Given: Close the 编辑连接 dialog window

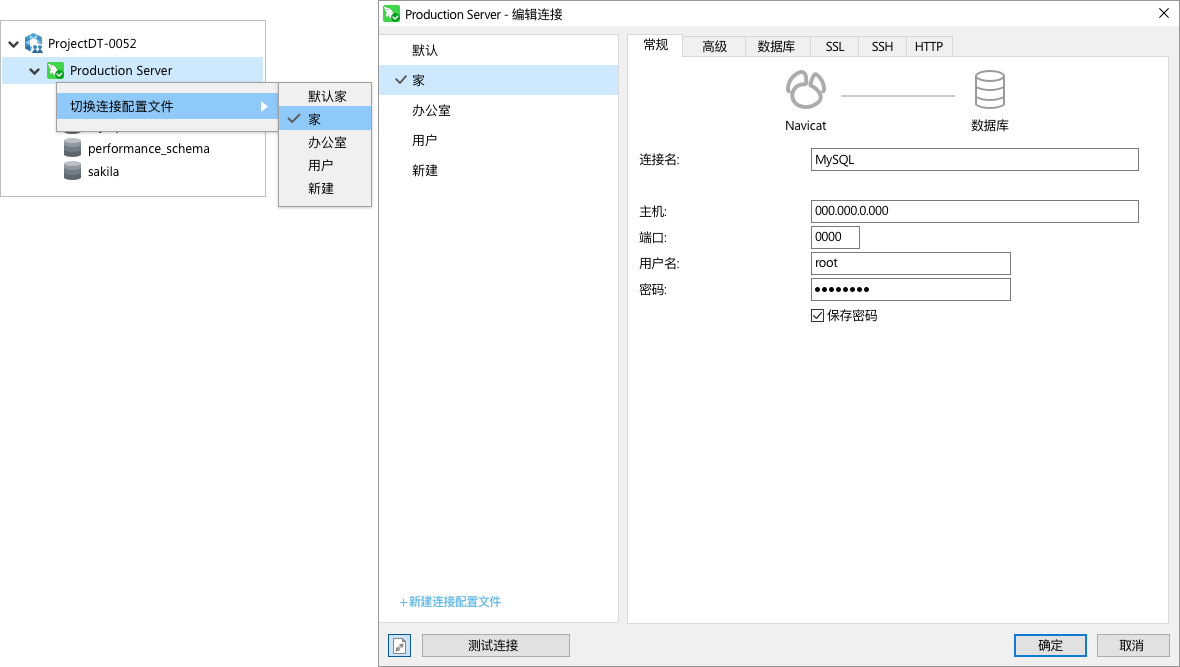Looking at the screenshot, I should (1163, 14).
